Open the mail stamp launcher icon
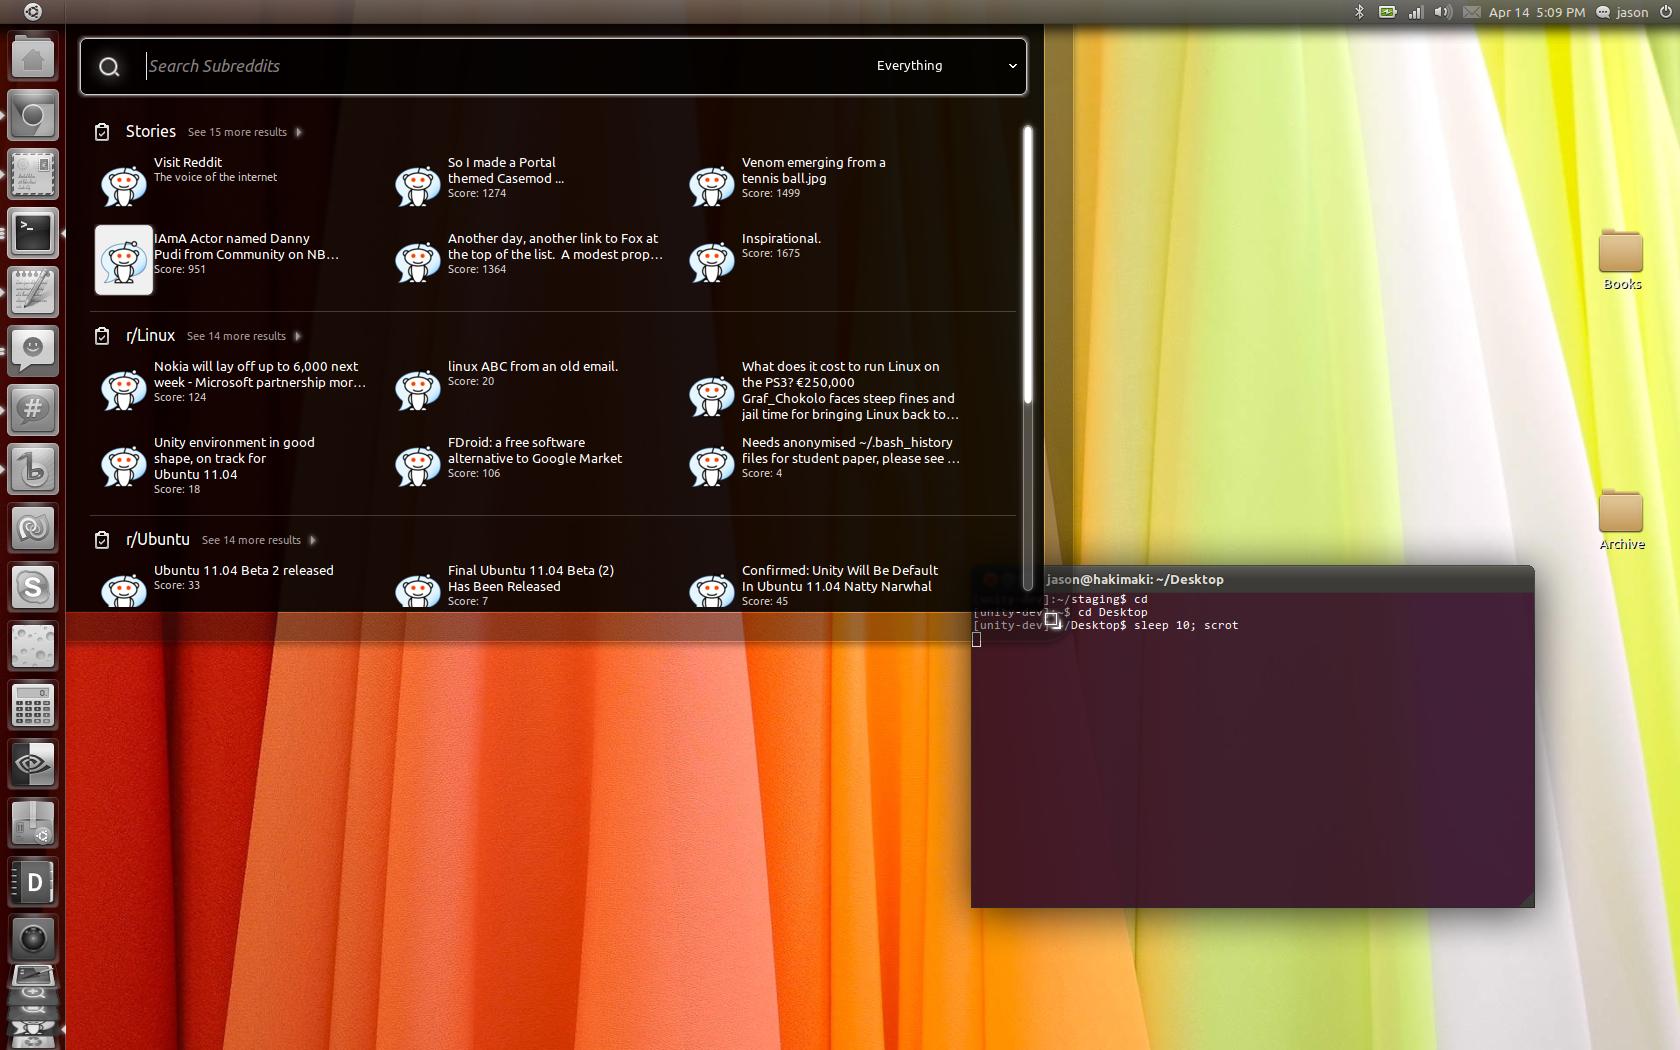The image size is (1680, 1050). (x=32, y=175)
